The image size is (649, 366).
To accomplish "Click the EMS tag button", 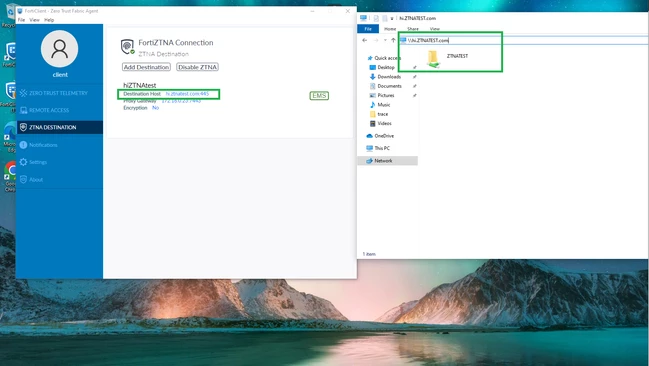I will 319,96.
